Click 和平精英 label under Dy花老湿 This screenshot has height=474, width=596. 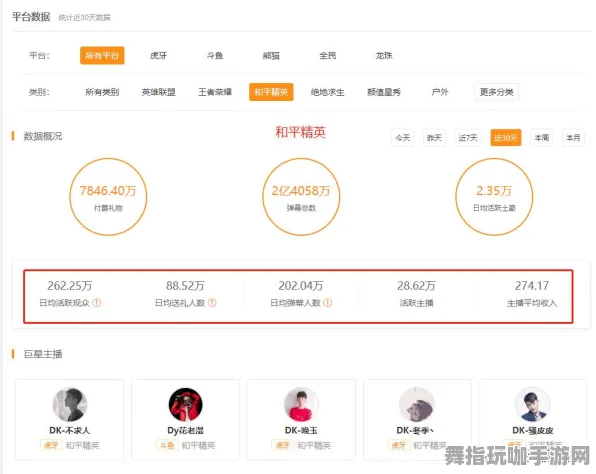[x=198, y=445]
